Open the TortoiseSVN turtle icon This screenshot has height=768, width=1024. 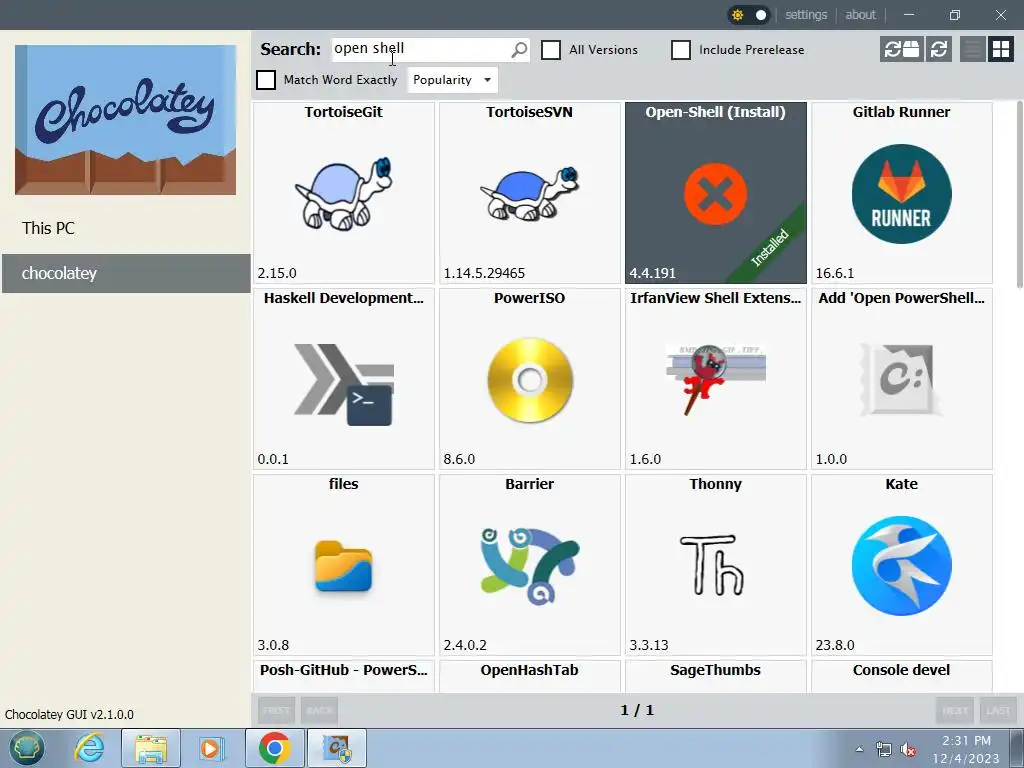pos(530,193)
